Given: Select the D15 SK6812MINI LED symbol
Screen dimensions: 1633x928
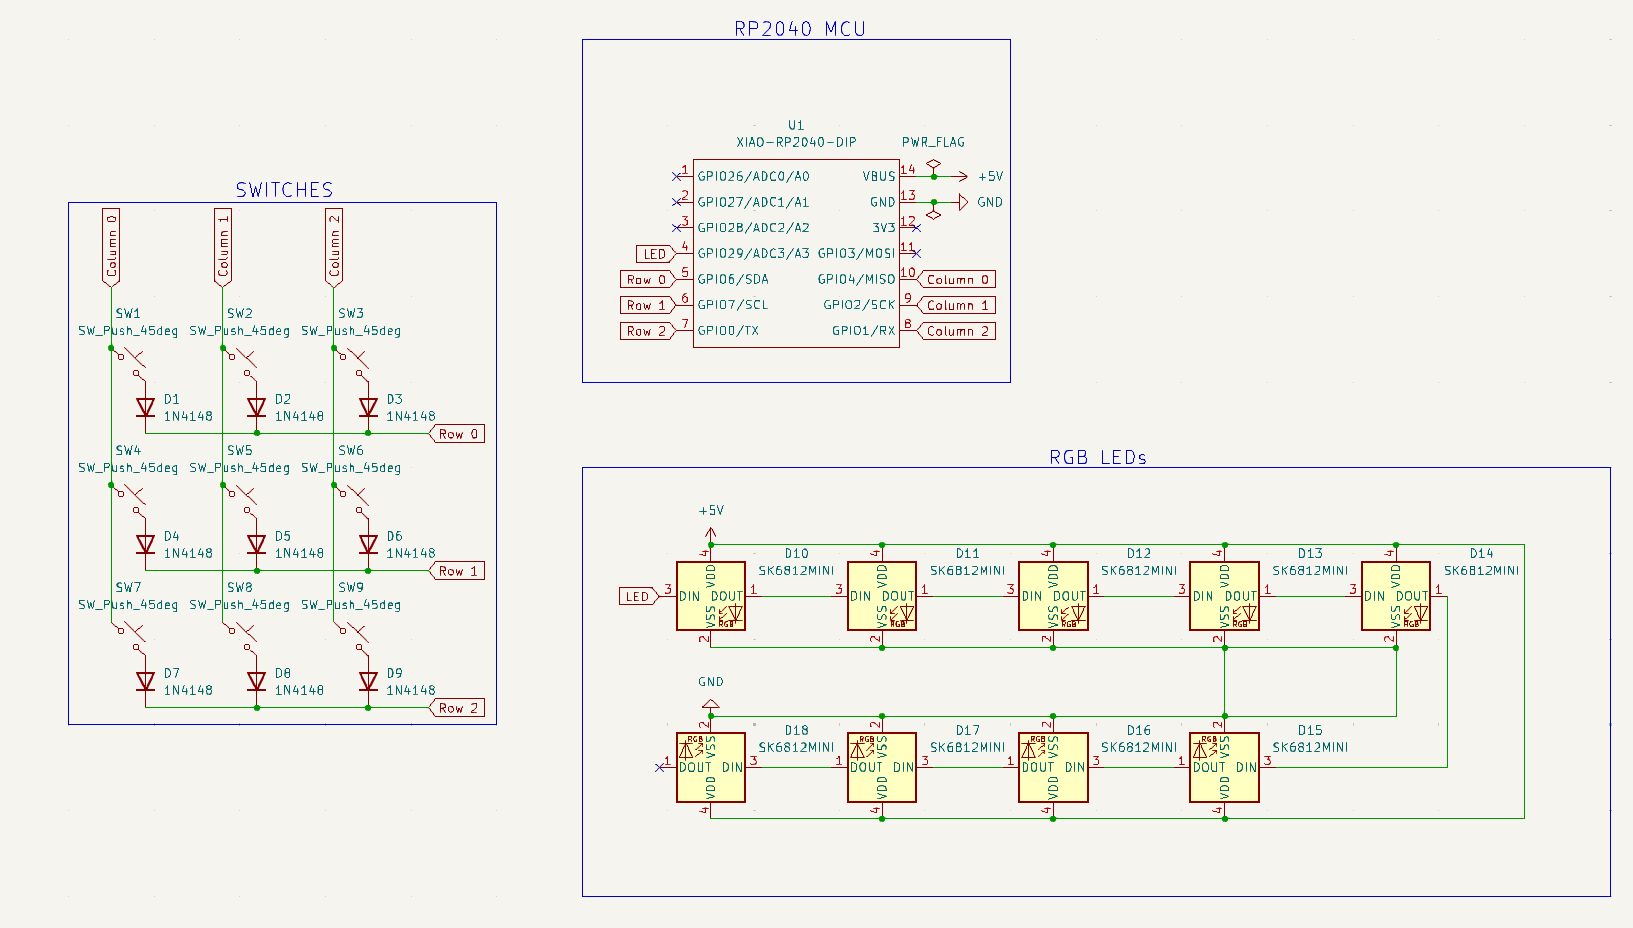Looking at the screenshot, I should (1224, 767).
